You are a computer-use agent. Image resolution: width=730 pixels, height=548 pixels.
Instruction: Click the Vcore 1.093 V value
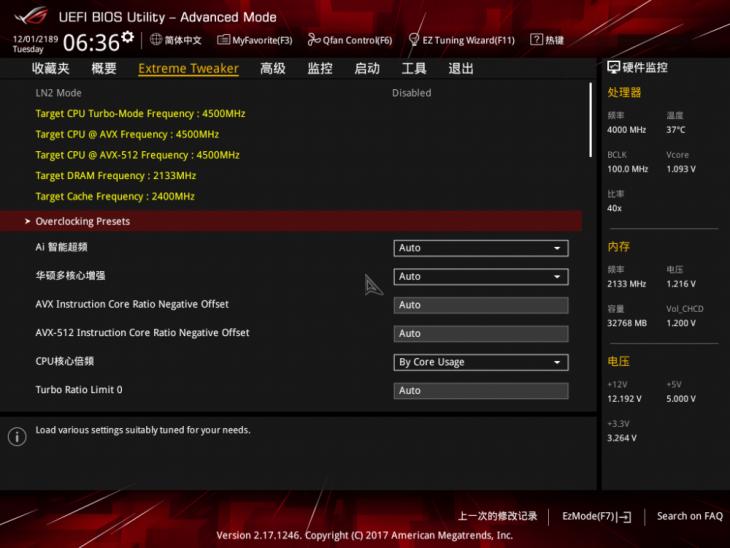coord(681,169)
